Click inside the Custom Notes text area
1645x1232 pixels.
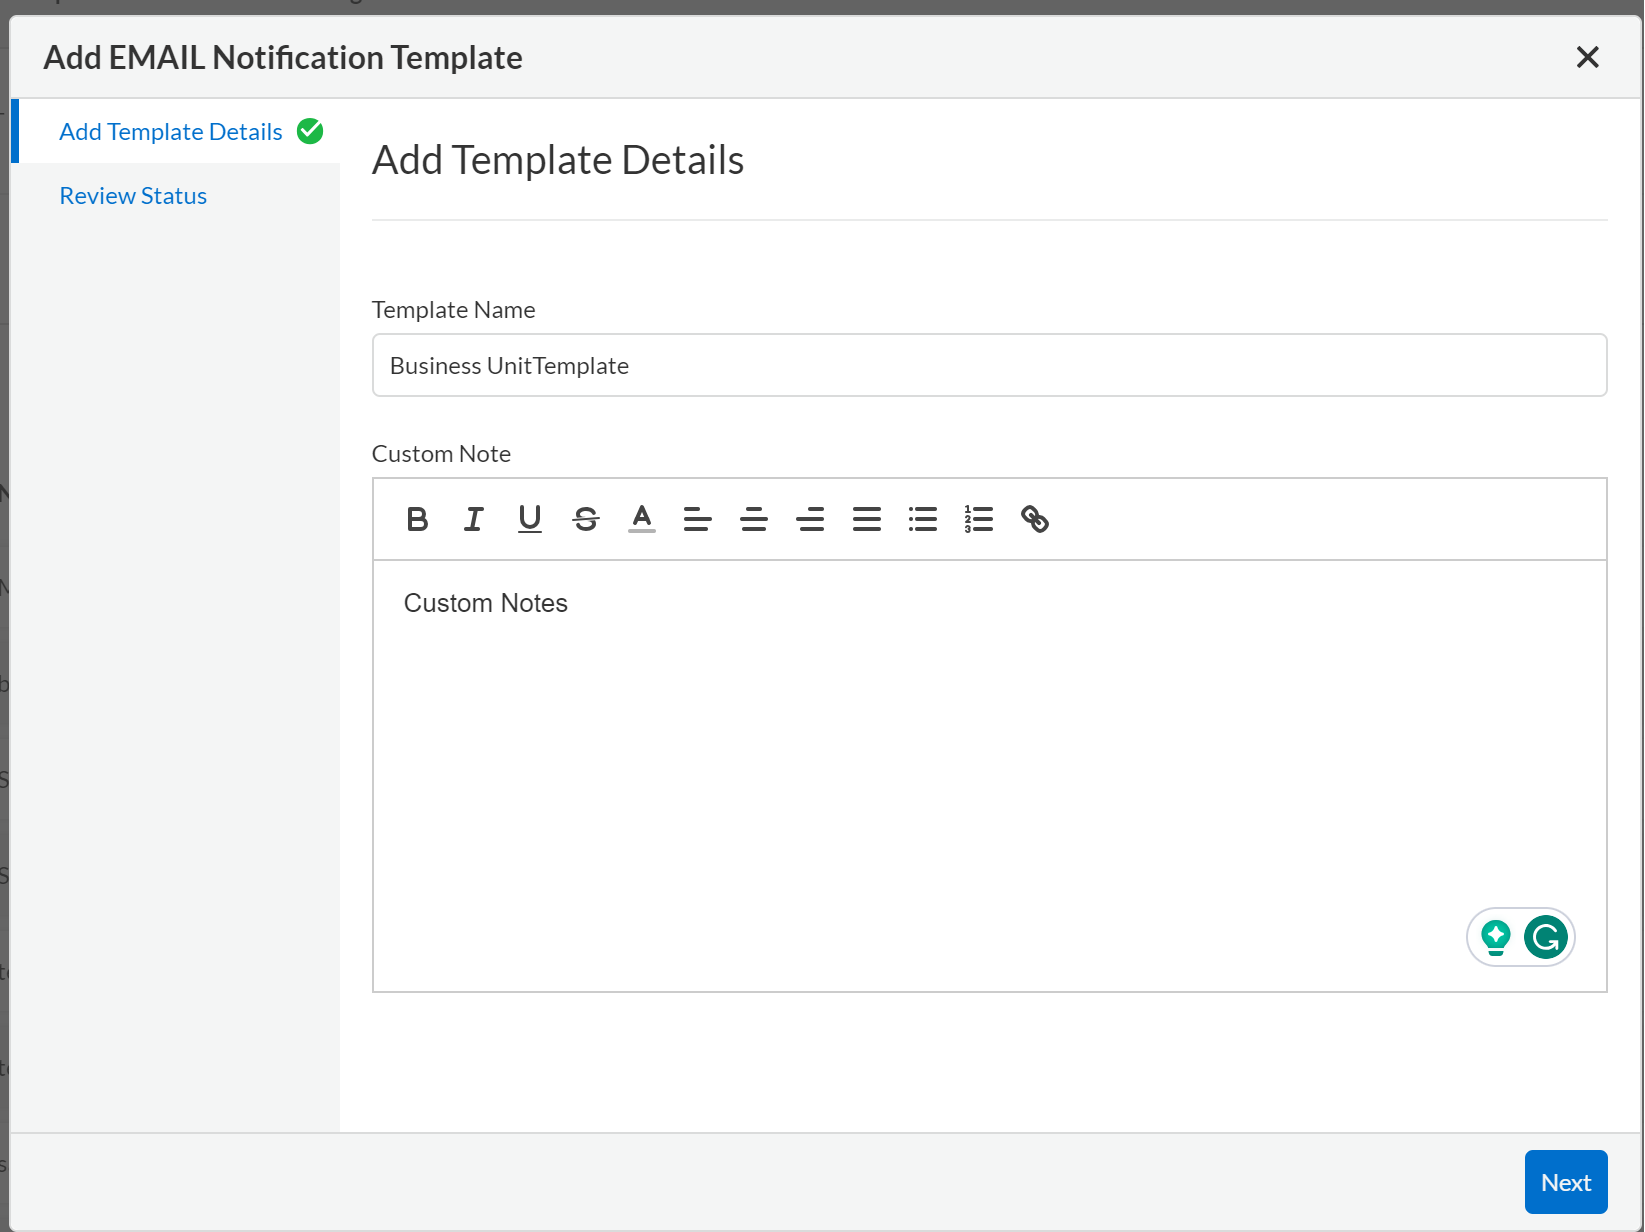pos(989,776)
